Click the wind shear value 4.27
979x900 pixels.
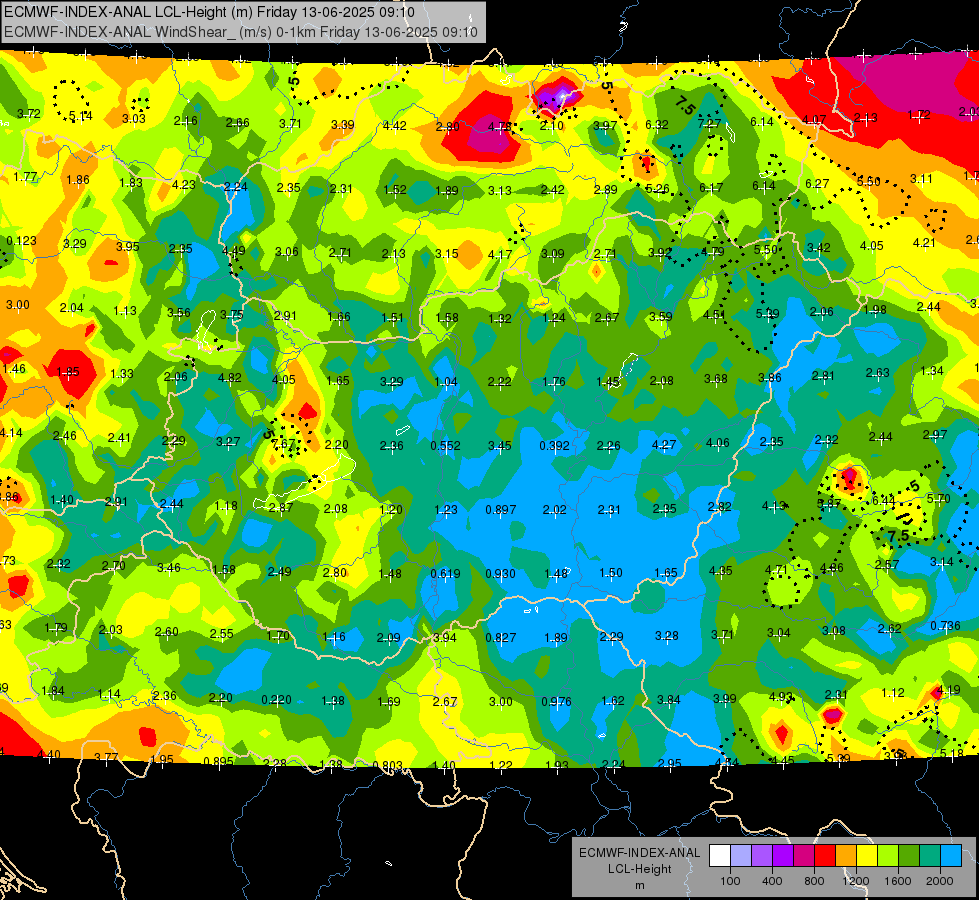(x=664, y=444)
